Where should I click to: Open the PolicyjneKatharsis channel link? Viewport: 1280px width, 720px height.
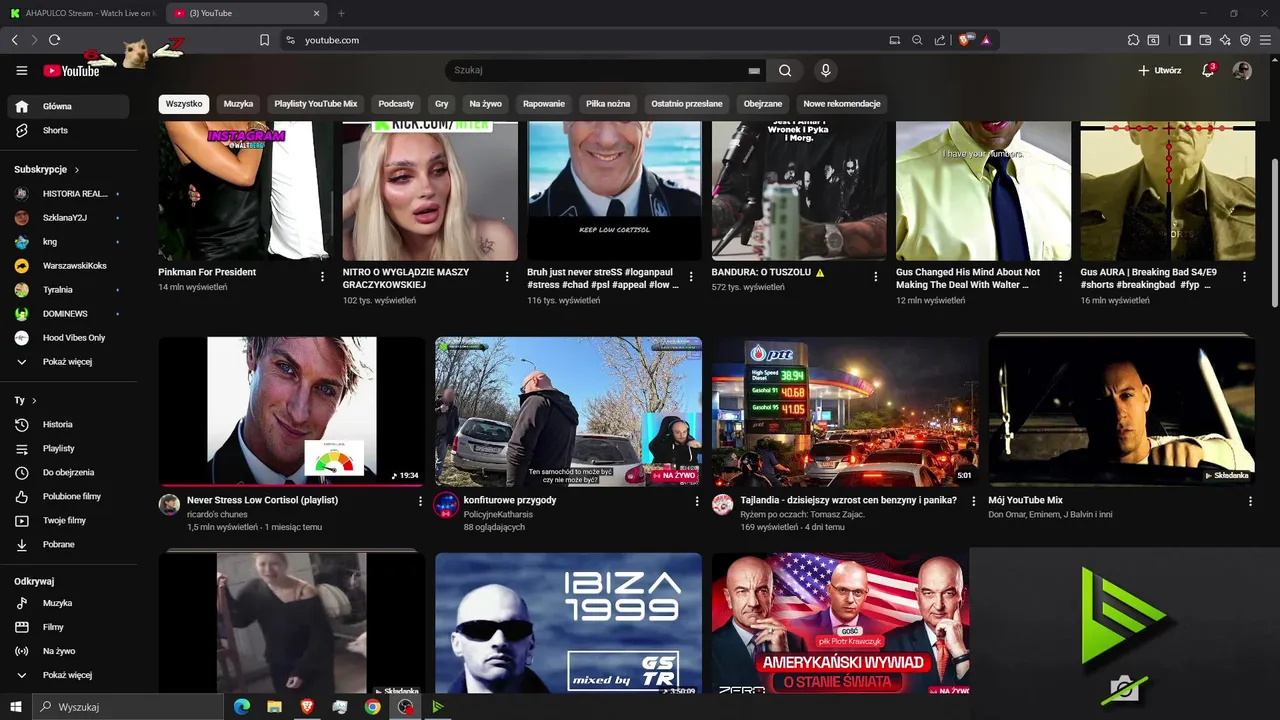tap(498, 514)
